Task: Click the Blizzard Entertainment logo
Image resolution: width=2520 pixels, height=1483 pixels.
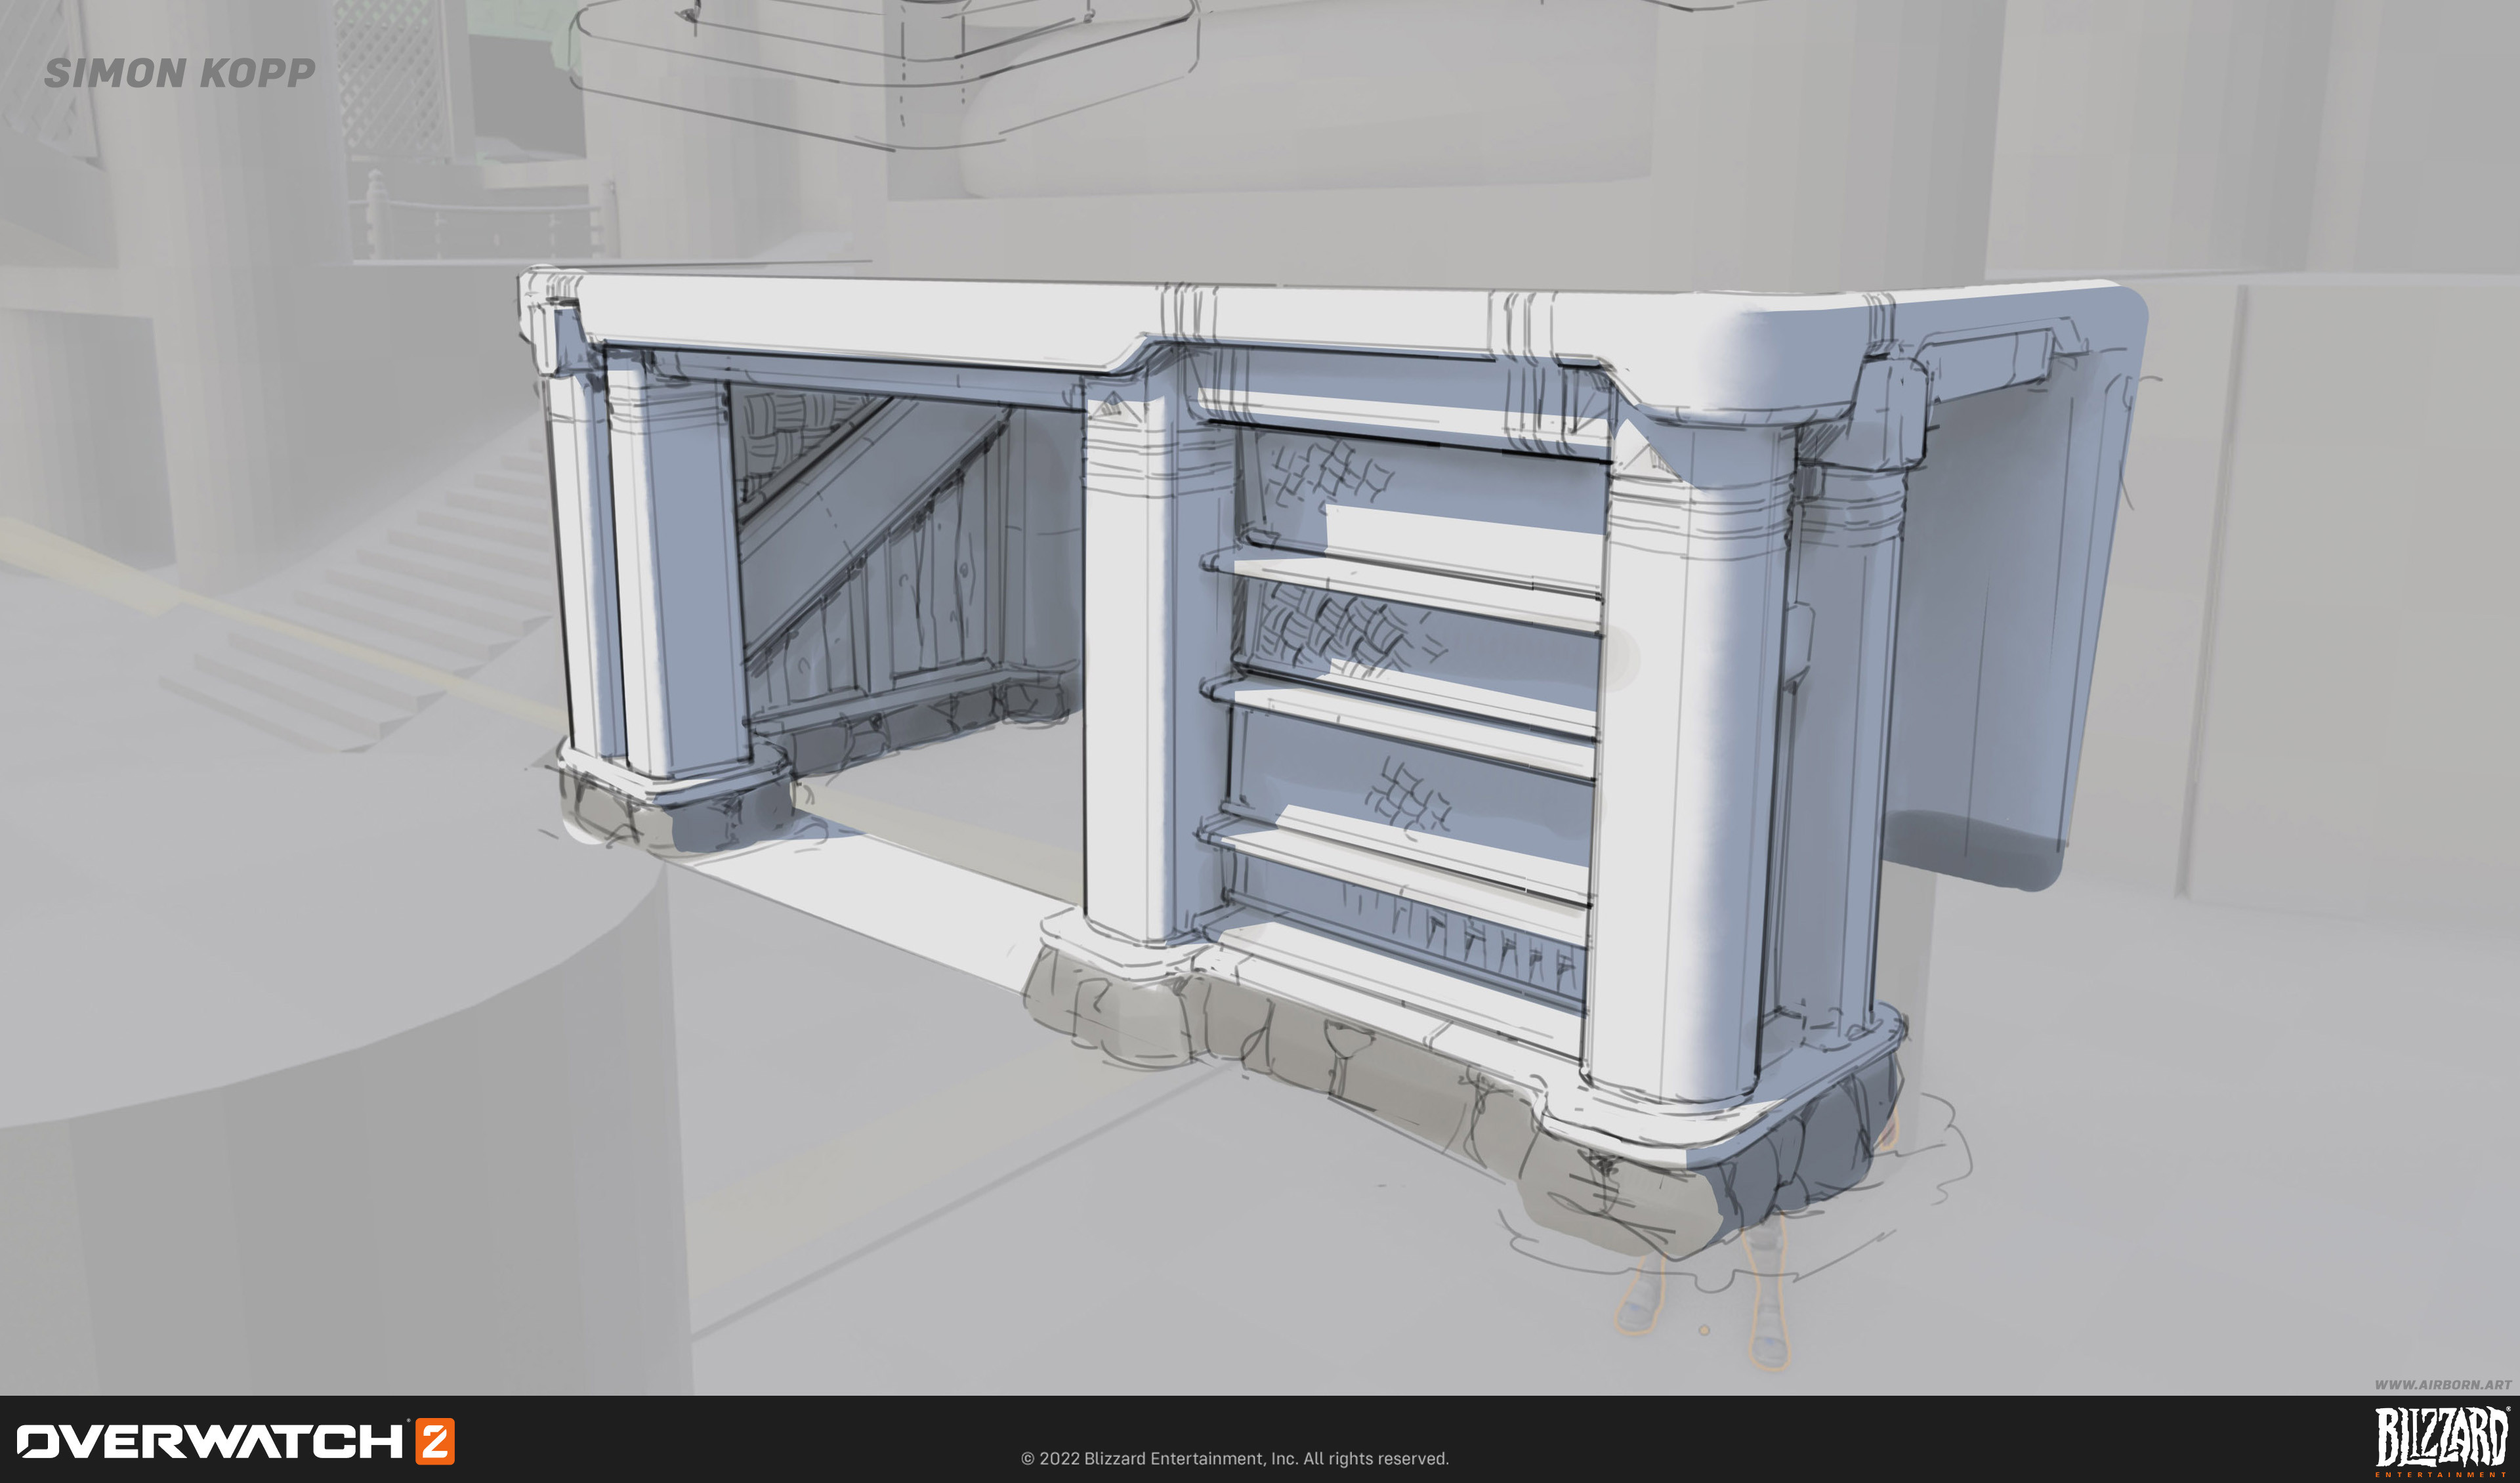Action: [2442, 1441]
